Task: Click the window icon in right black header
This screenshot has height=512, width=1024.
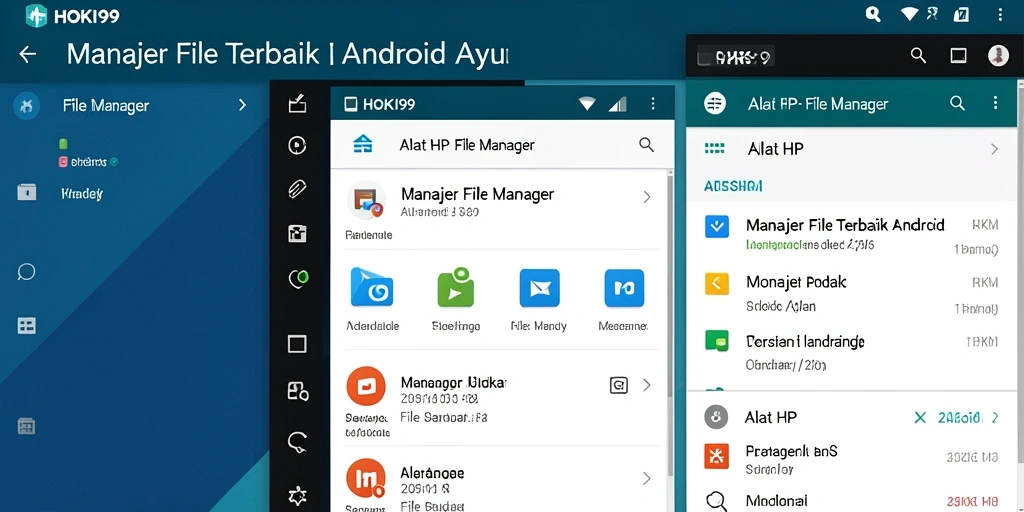Action: (x=958, y=56)
